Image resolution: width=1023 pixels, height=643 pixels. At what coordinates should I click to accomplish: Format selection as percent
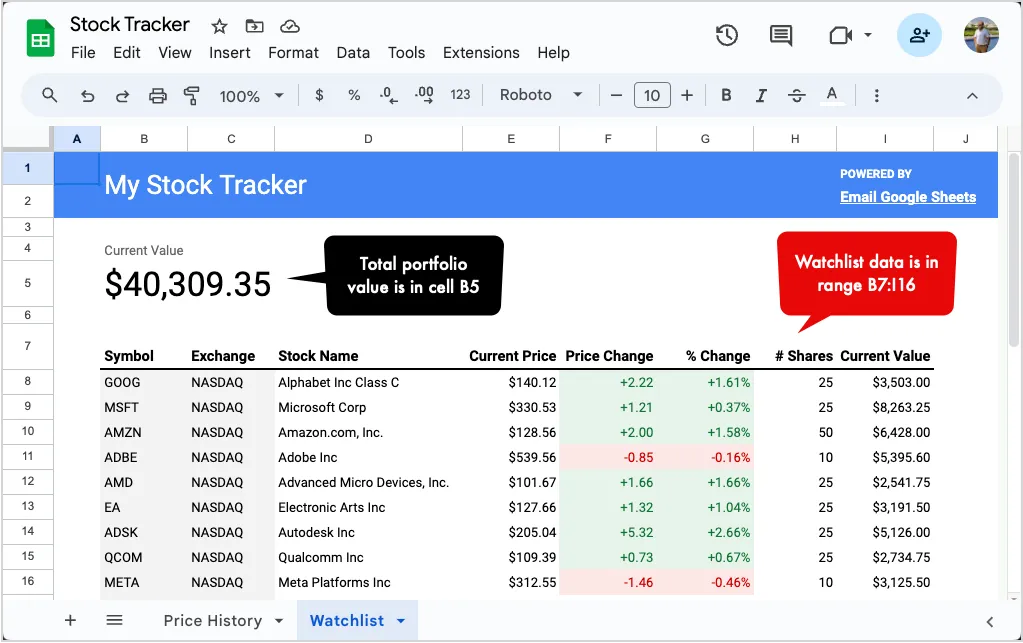click(x=353, y=94)
